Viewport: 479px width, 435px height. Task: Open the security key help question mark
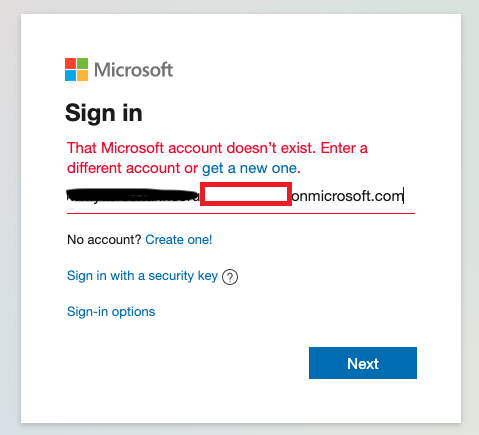click(x=230, y=277)
